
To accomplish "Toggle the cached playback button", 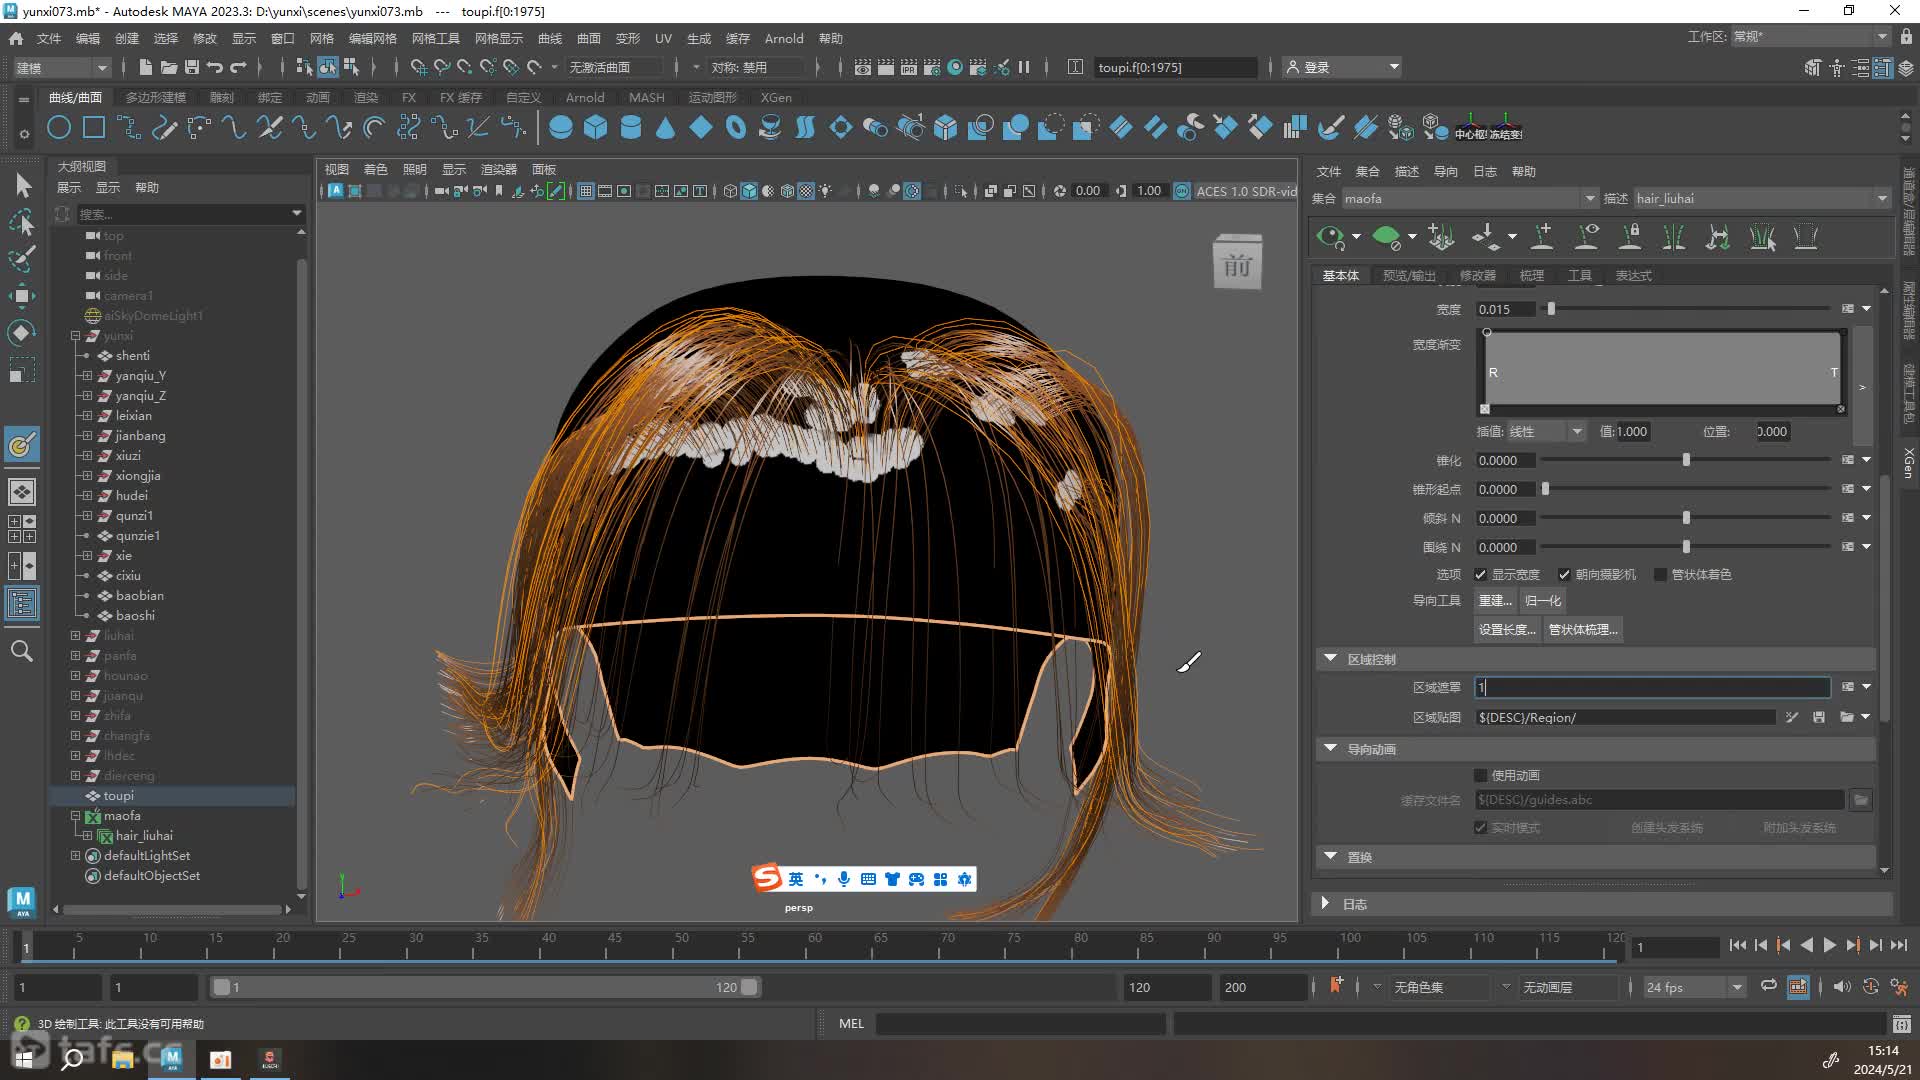I will coord(1798,986).
